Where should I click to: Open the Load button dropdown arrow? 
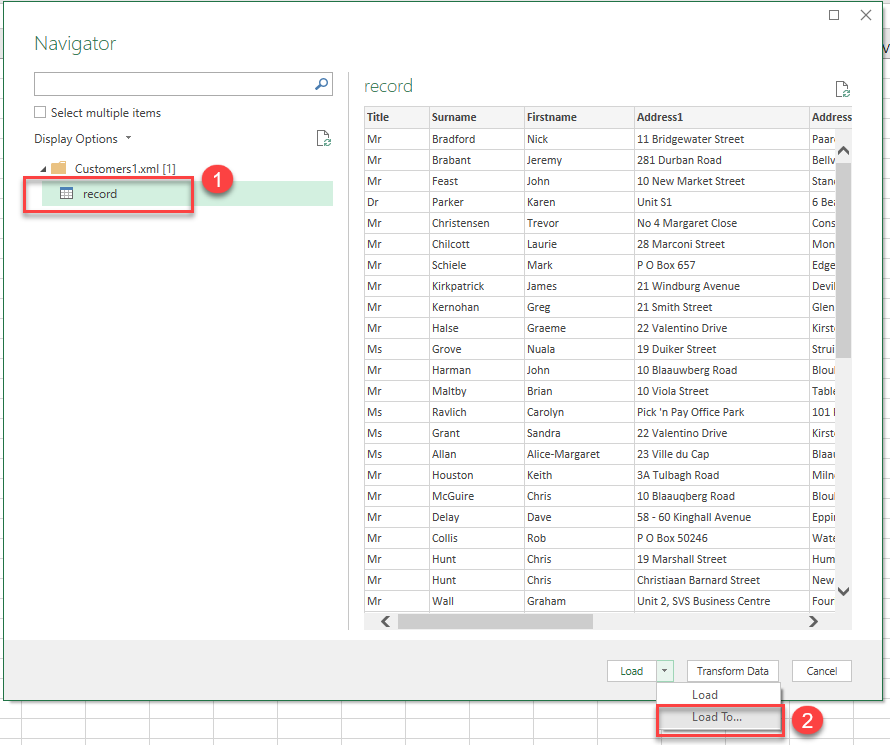665,671
